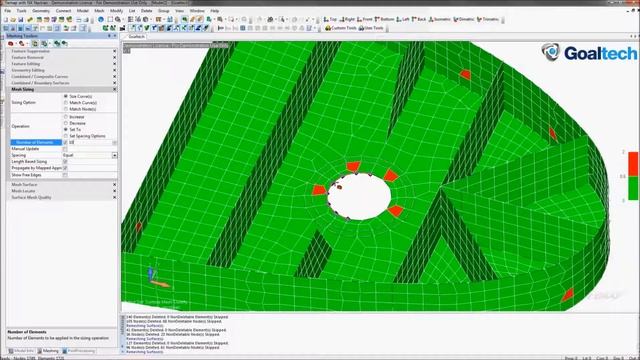640x360 pixels.
Task: Click the red toggle icon in Meshing Toolbox
Action: pos(11,43)
